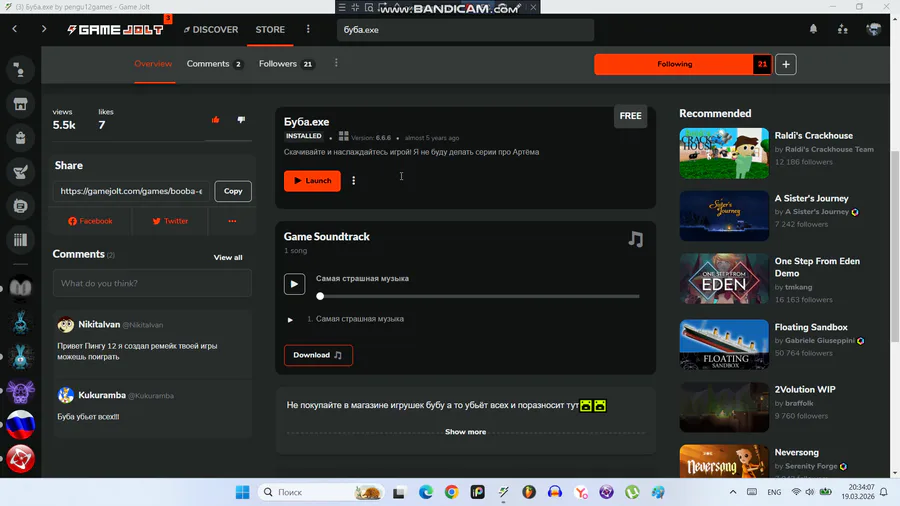Open the sidebar quests icon
Screen dimensions: 900x506
pyautogui.click(x=21, y=172)
